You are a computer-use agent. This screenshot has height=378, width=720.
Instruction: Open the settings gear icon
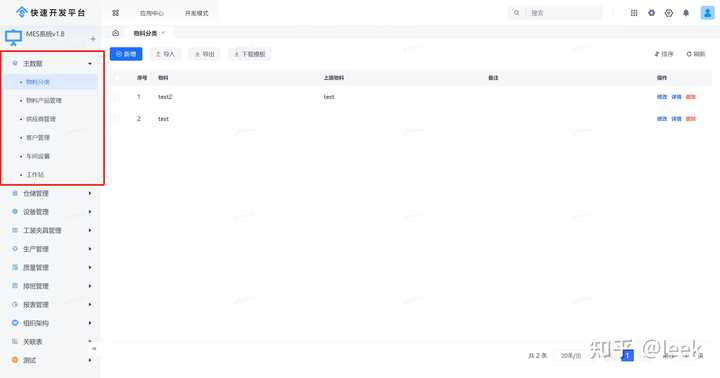coord(652,13)
